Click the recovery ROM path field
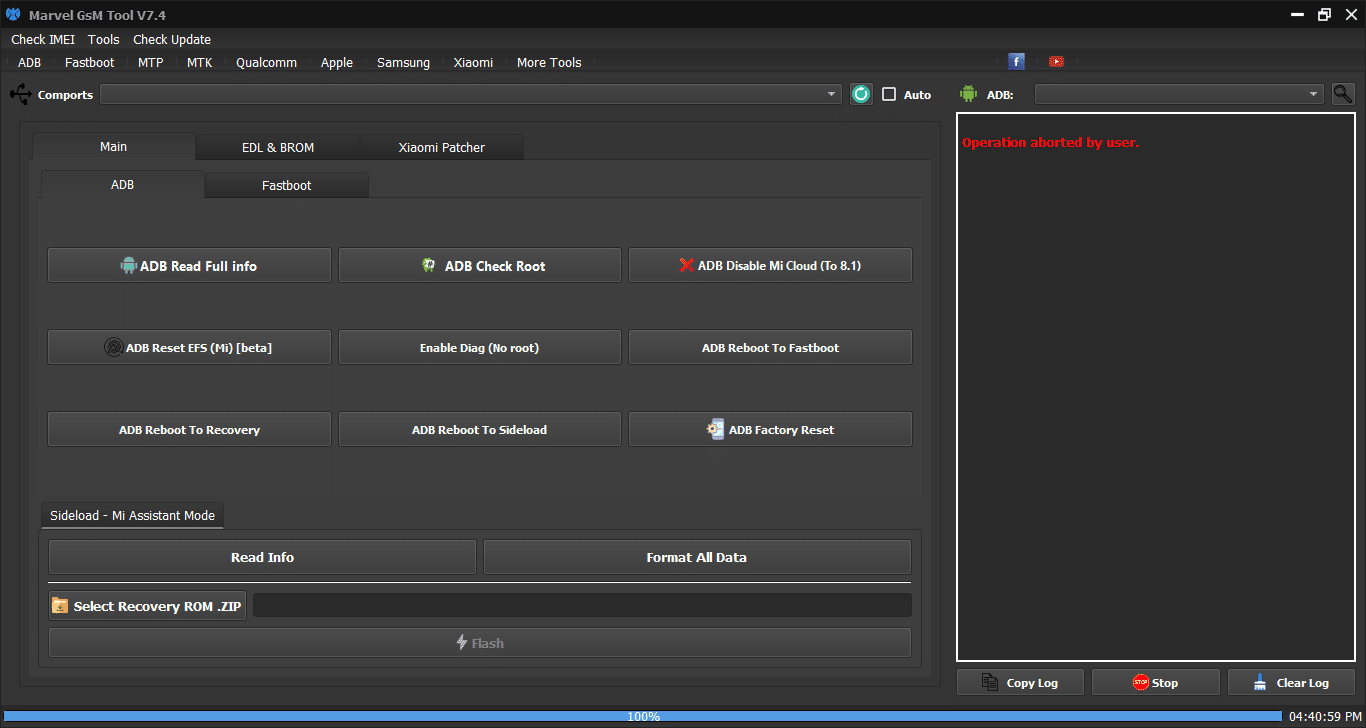The height and width of the screenshot is (728, 1366). tap(582, 606)
